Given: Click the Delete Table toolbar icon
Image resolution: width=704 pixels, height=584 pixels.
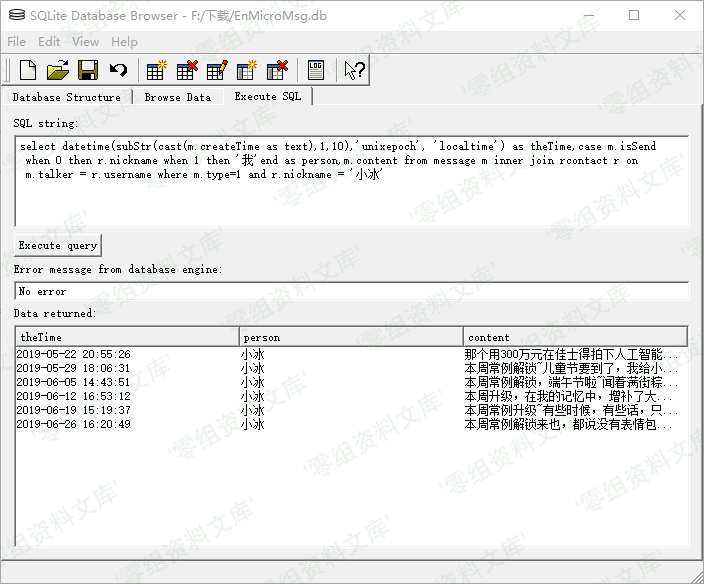Looking at the screenshot, I should pyautogui.click(x=187, y=70).
